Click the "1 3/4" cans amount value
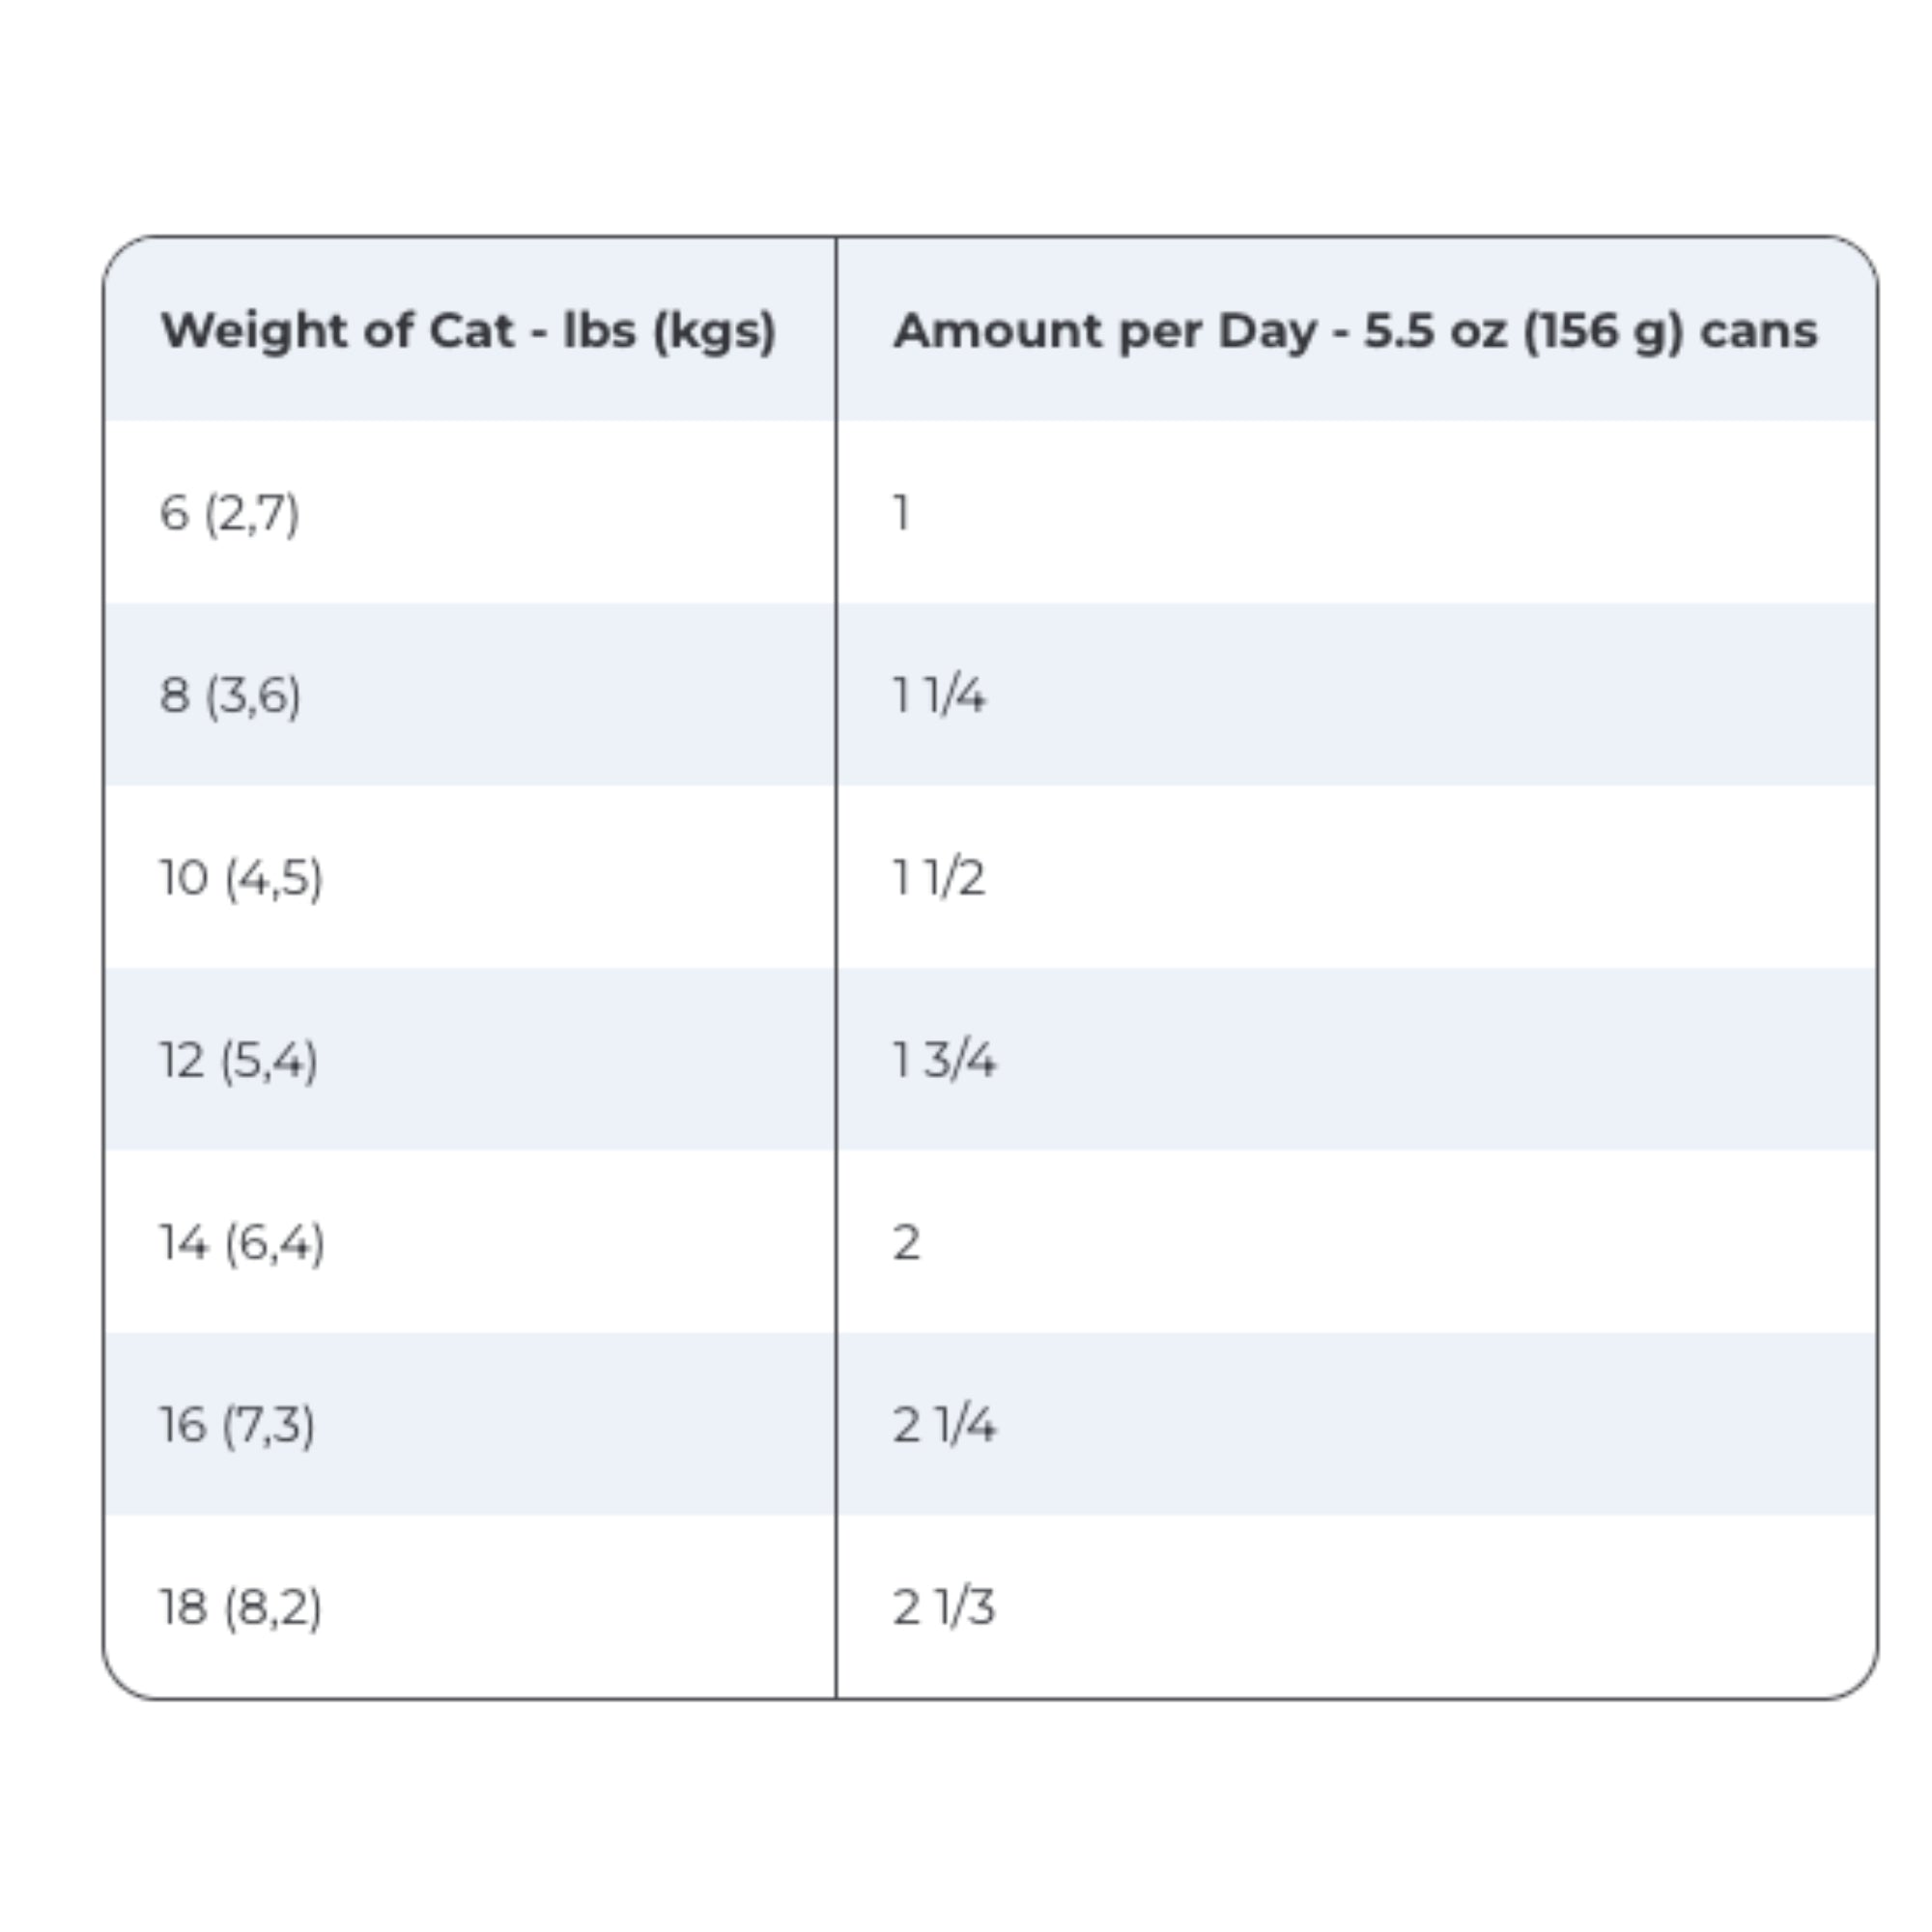Image resolution: width=1932 pixels, height=1932 pixels. (x=944, y=1060)
